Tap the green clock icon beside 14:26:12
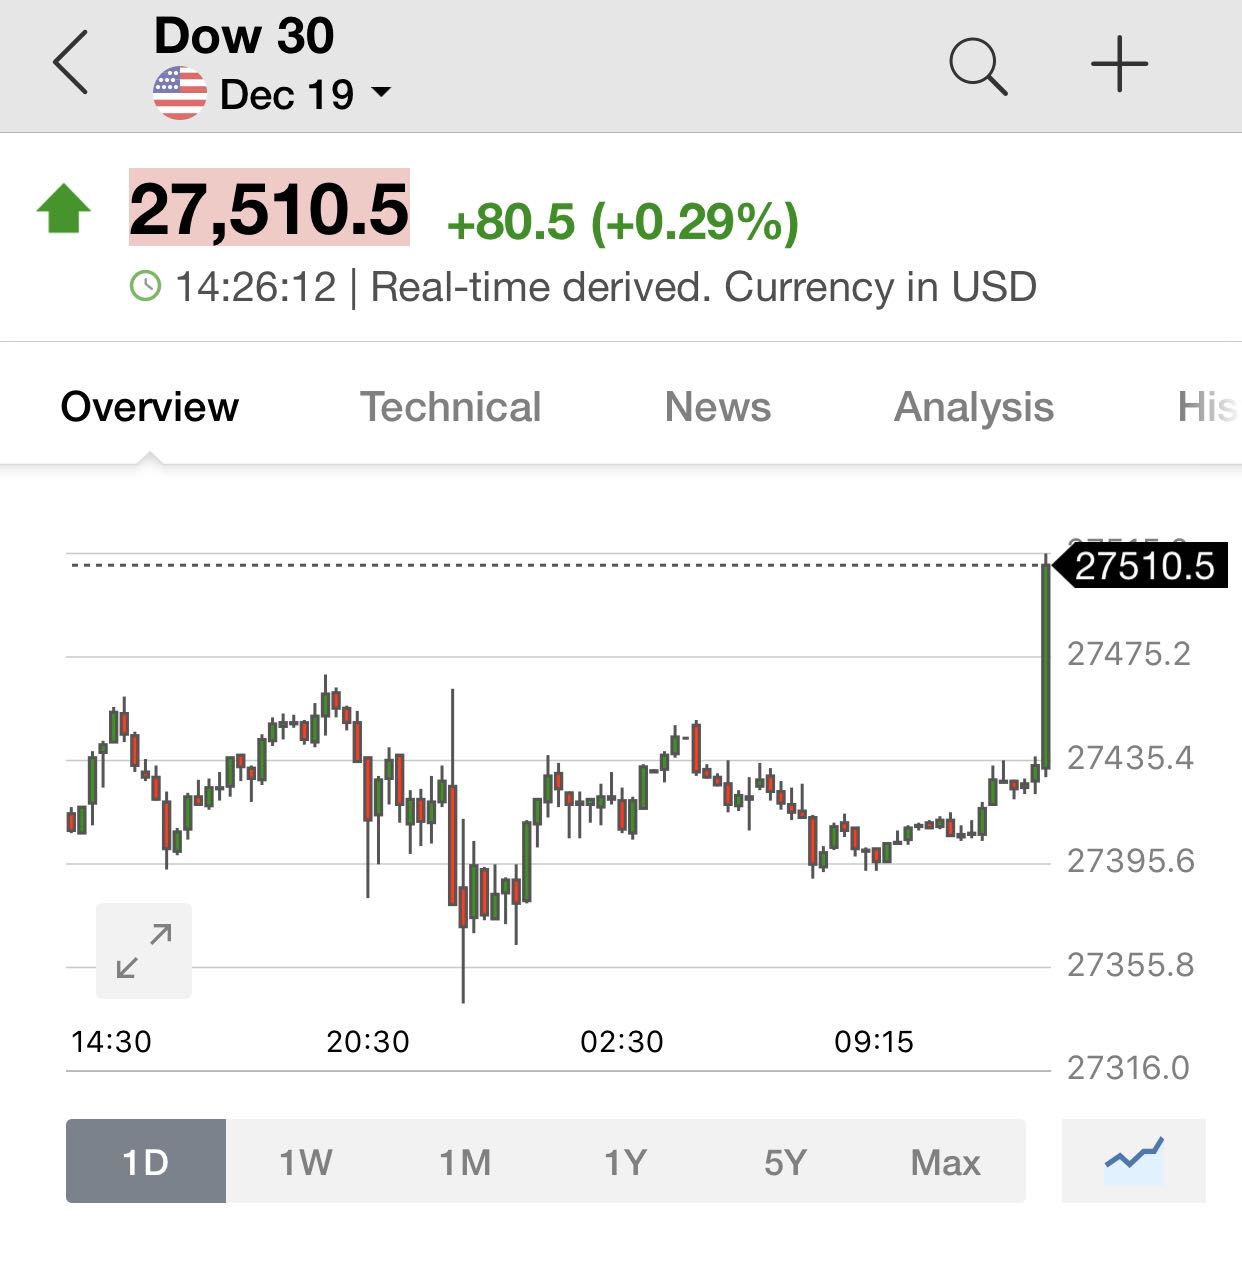 [x=146, y=287]
